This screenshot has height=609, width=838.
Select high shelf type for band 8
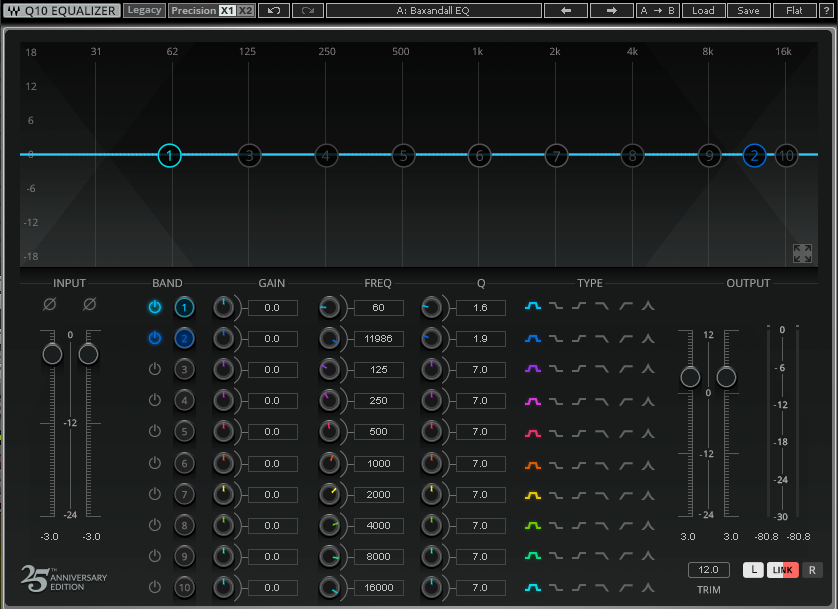coord(579,526)
